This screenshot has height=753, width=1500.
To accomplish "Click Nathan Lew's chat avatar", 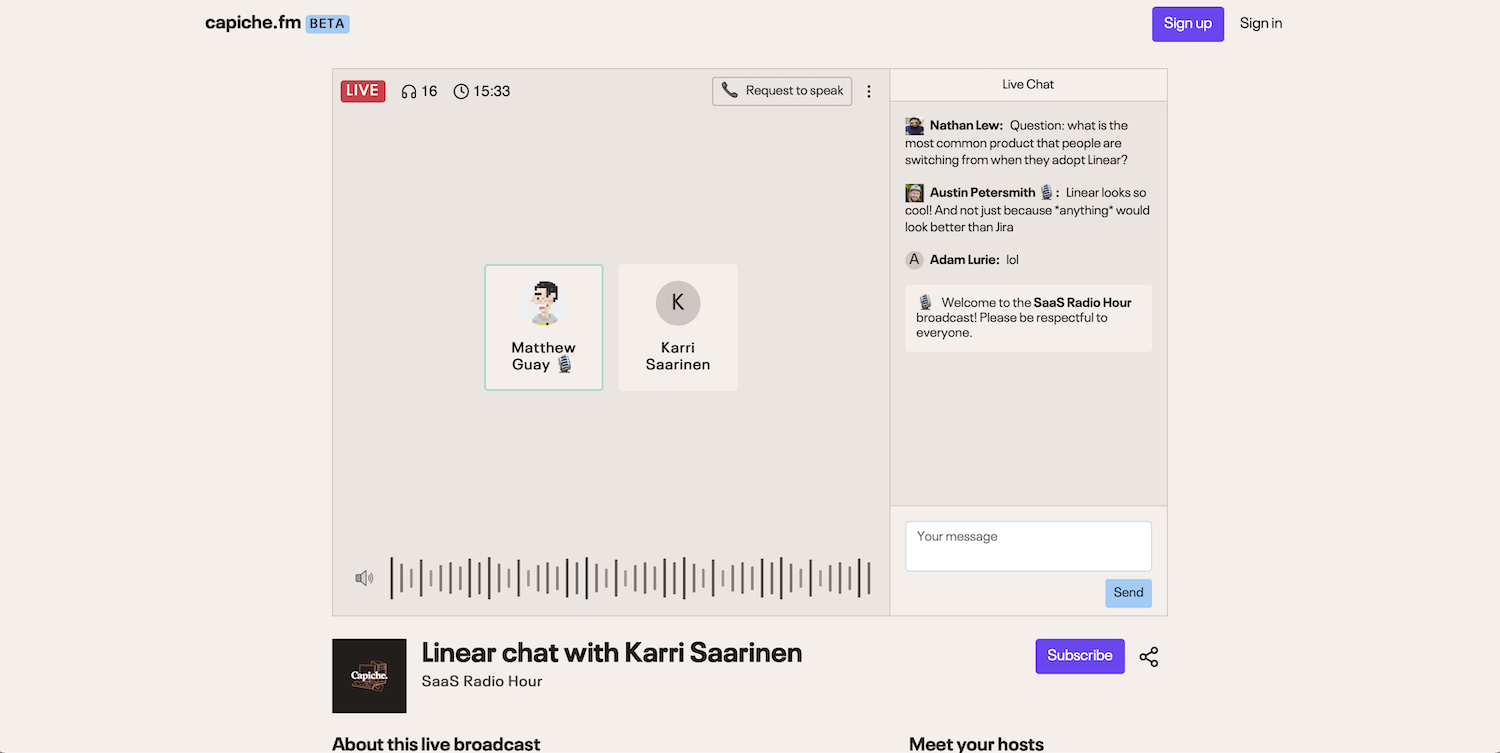I will click(914, 126).
